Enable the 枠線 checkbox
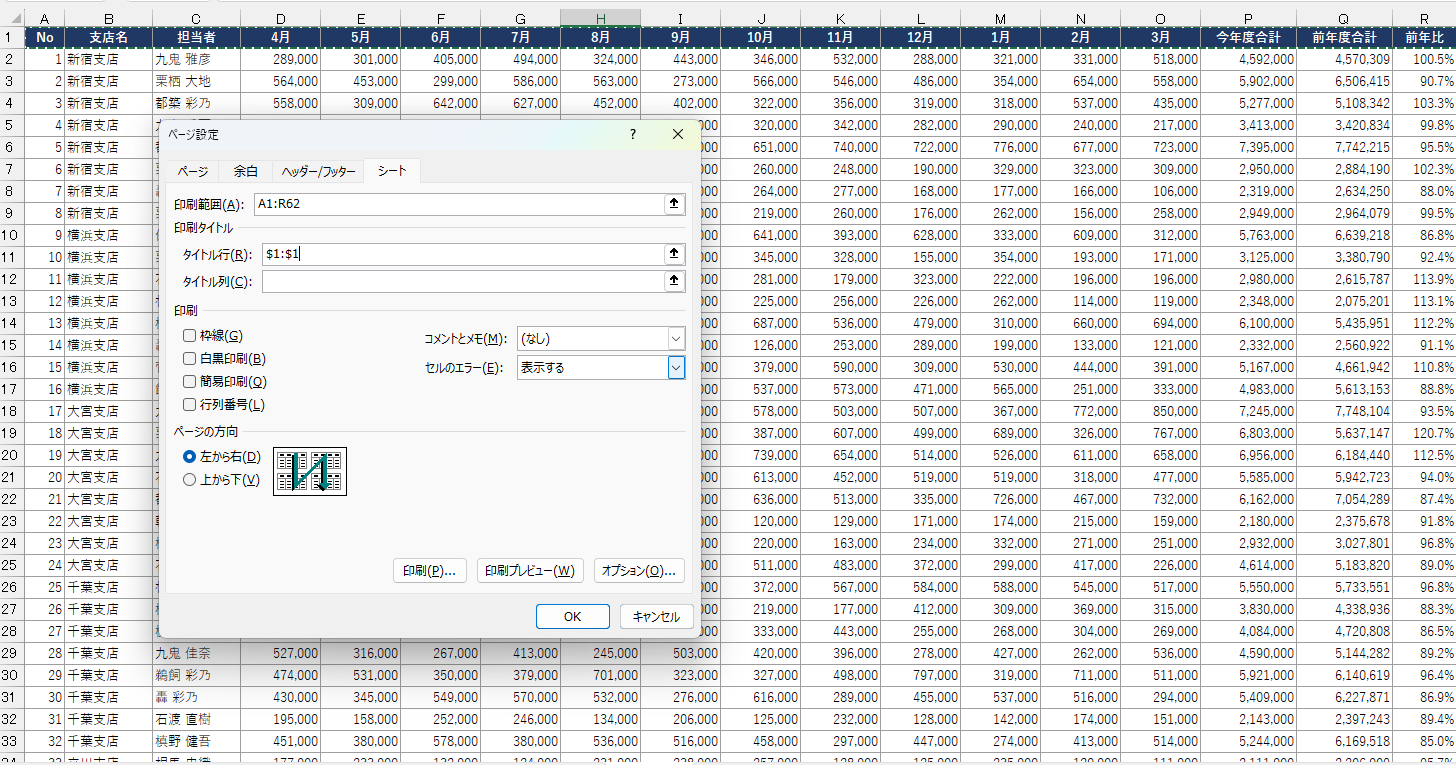Viewport: 1456px width, 765px height. click(189, 336)
